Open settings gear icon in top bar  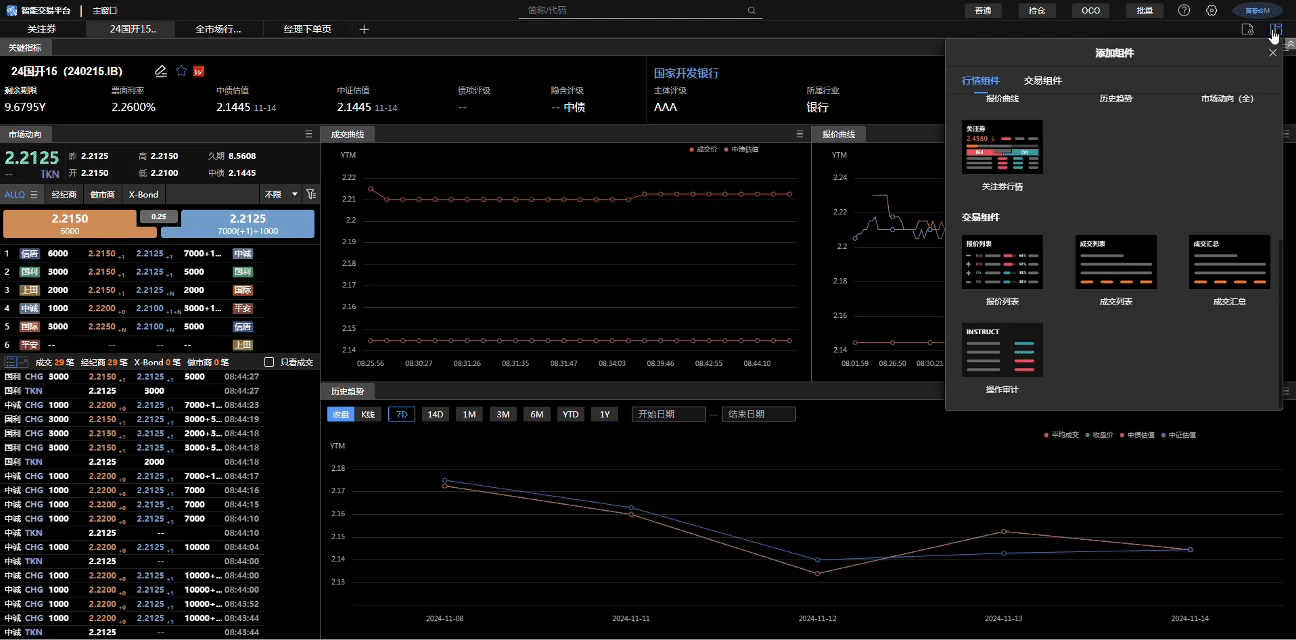(x=1211, y=10)
